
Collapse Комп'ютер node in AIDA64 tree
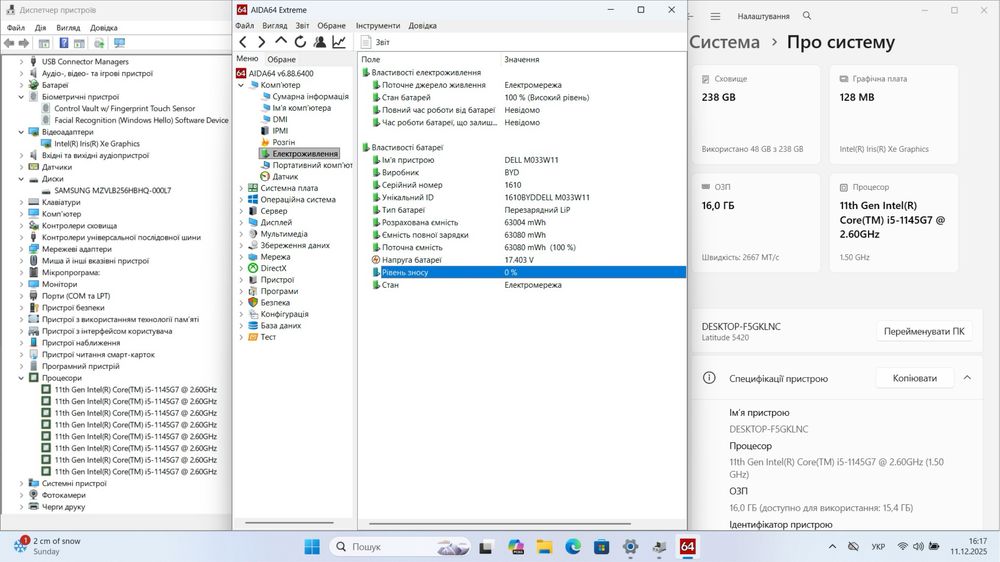click(x=241, y=85)
